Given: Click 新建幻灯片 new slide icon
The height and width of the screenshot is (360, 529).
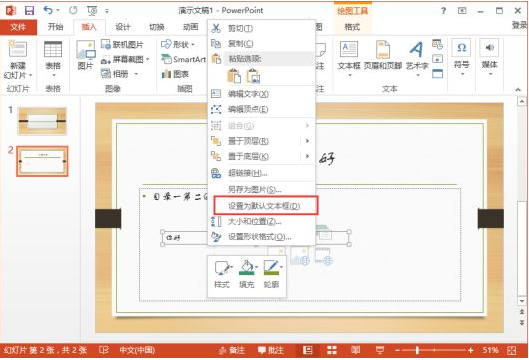Looking at the screenshot, I should pyautogui.click(x=18, y=60).
